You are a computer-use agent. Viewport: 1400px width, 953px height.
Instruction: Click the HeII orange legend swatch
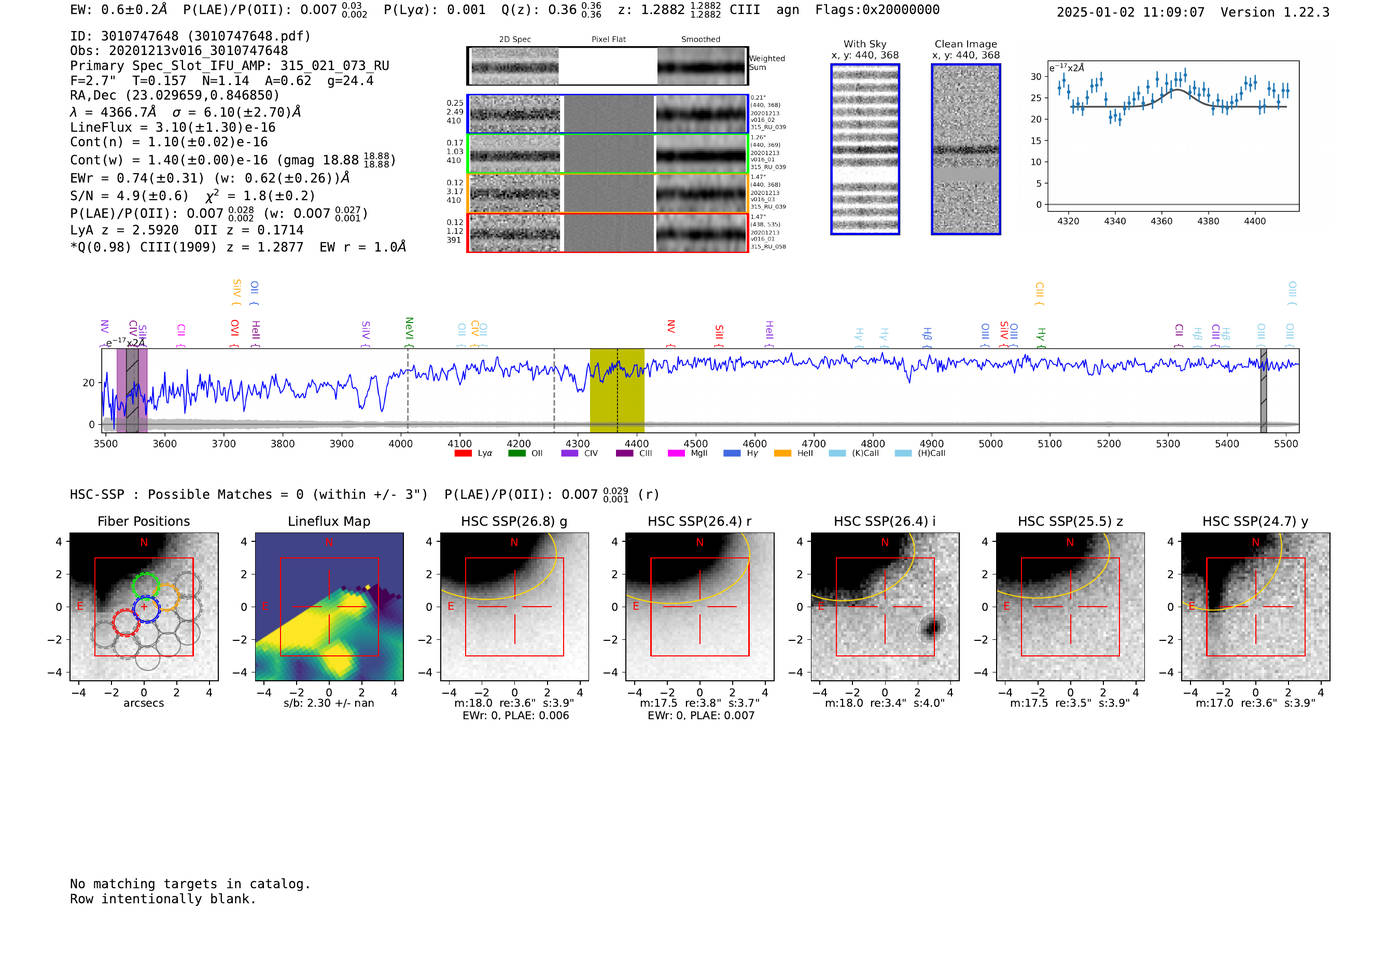pos(782,453)
